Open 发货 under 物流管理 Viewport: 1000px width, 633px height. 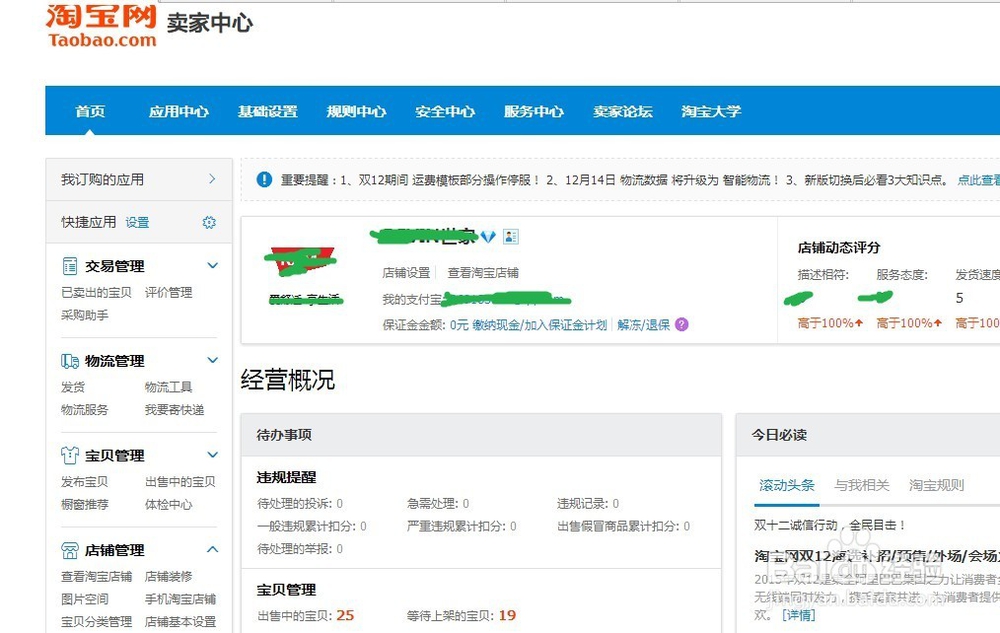click(73, 387)
